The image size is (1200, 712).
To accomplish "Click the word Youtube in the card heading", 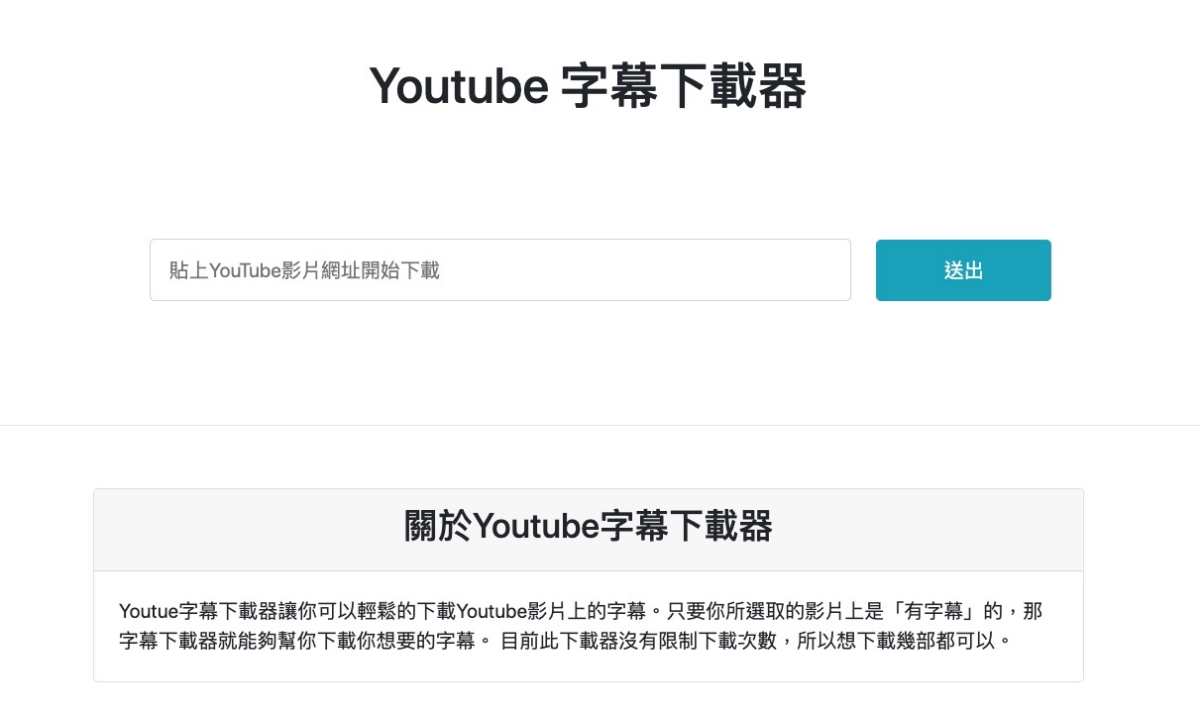I will (535, 526).
